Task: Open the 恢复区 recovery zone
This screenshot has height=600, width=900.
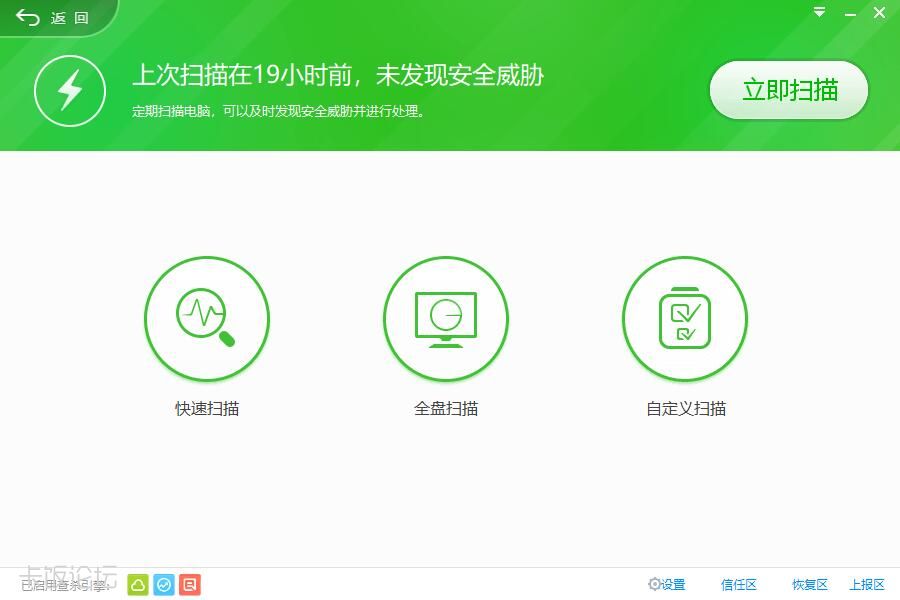Action: (810, 584)
